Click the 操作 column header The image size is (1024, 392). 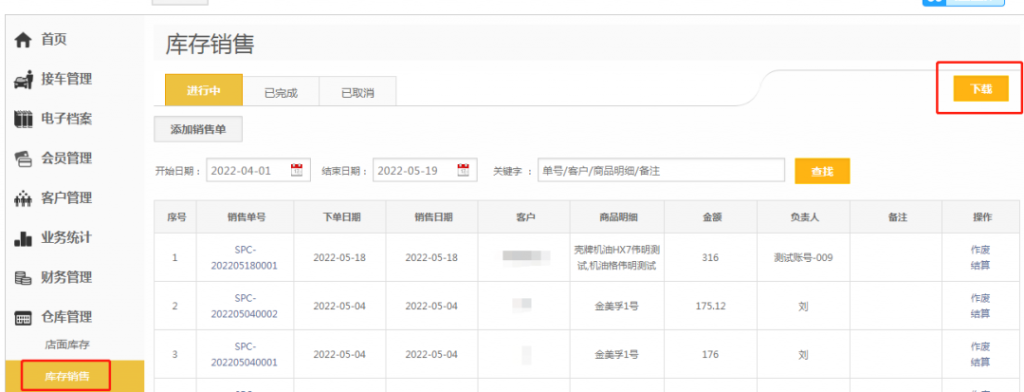[x=981, y=217]
